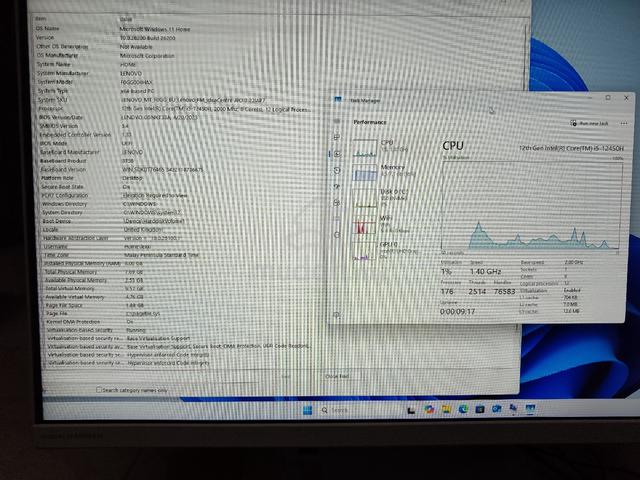
Task: Select the Wi-Fi performance entry
Action: [384, 224]
